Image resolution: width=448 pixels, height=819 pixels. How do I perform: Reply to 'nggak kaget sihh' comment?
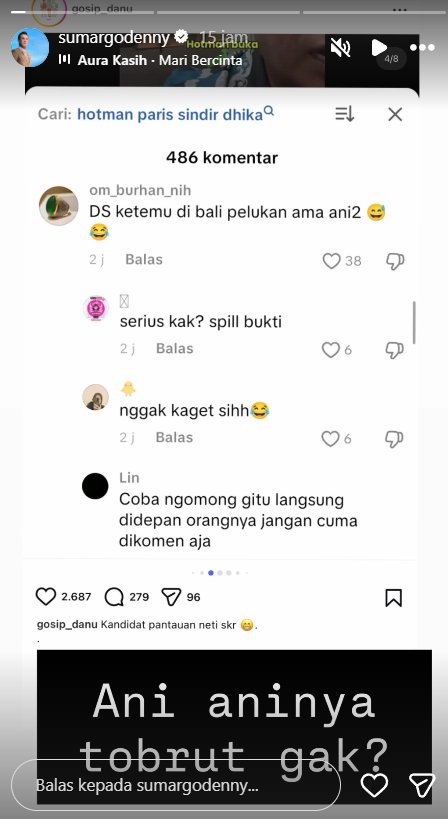pos(174,437)
